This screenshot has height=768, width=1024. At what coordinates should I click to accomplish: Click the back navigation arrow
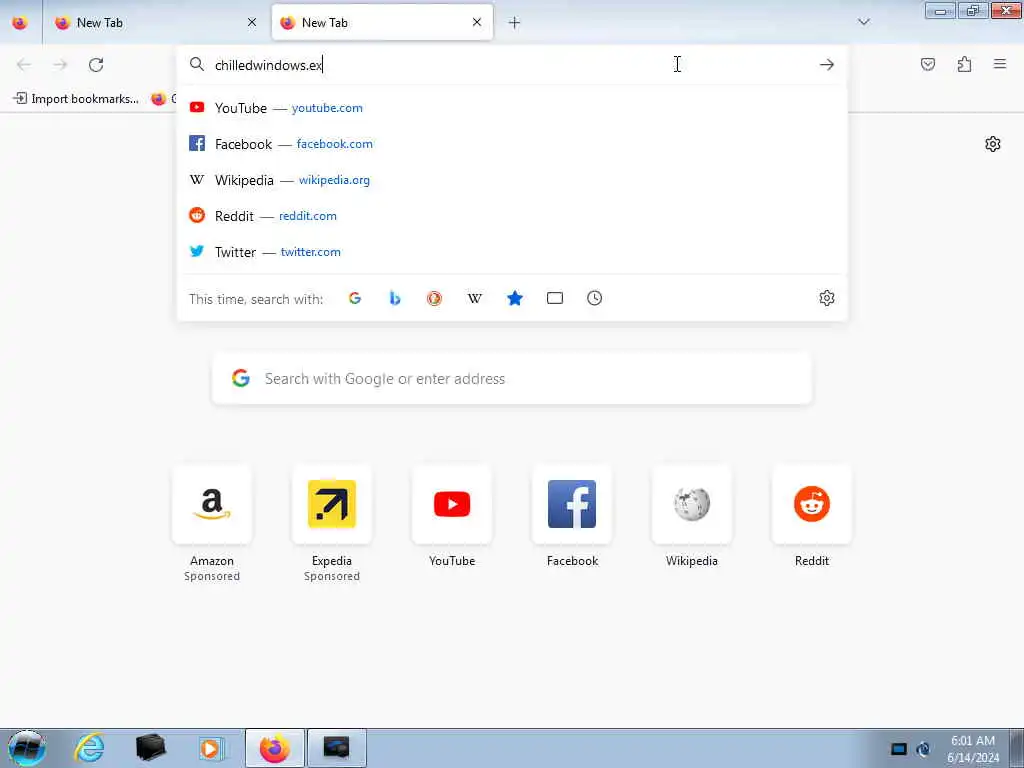(24, 65)
